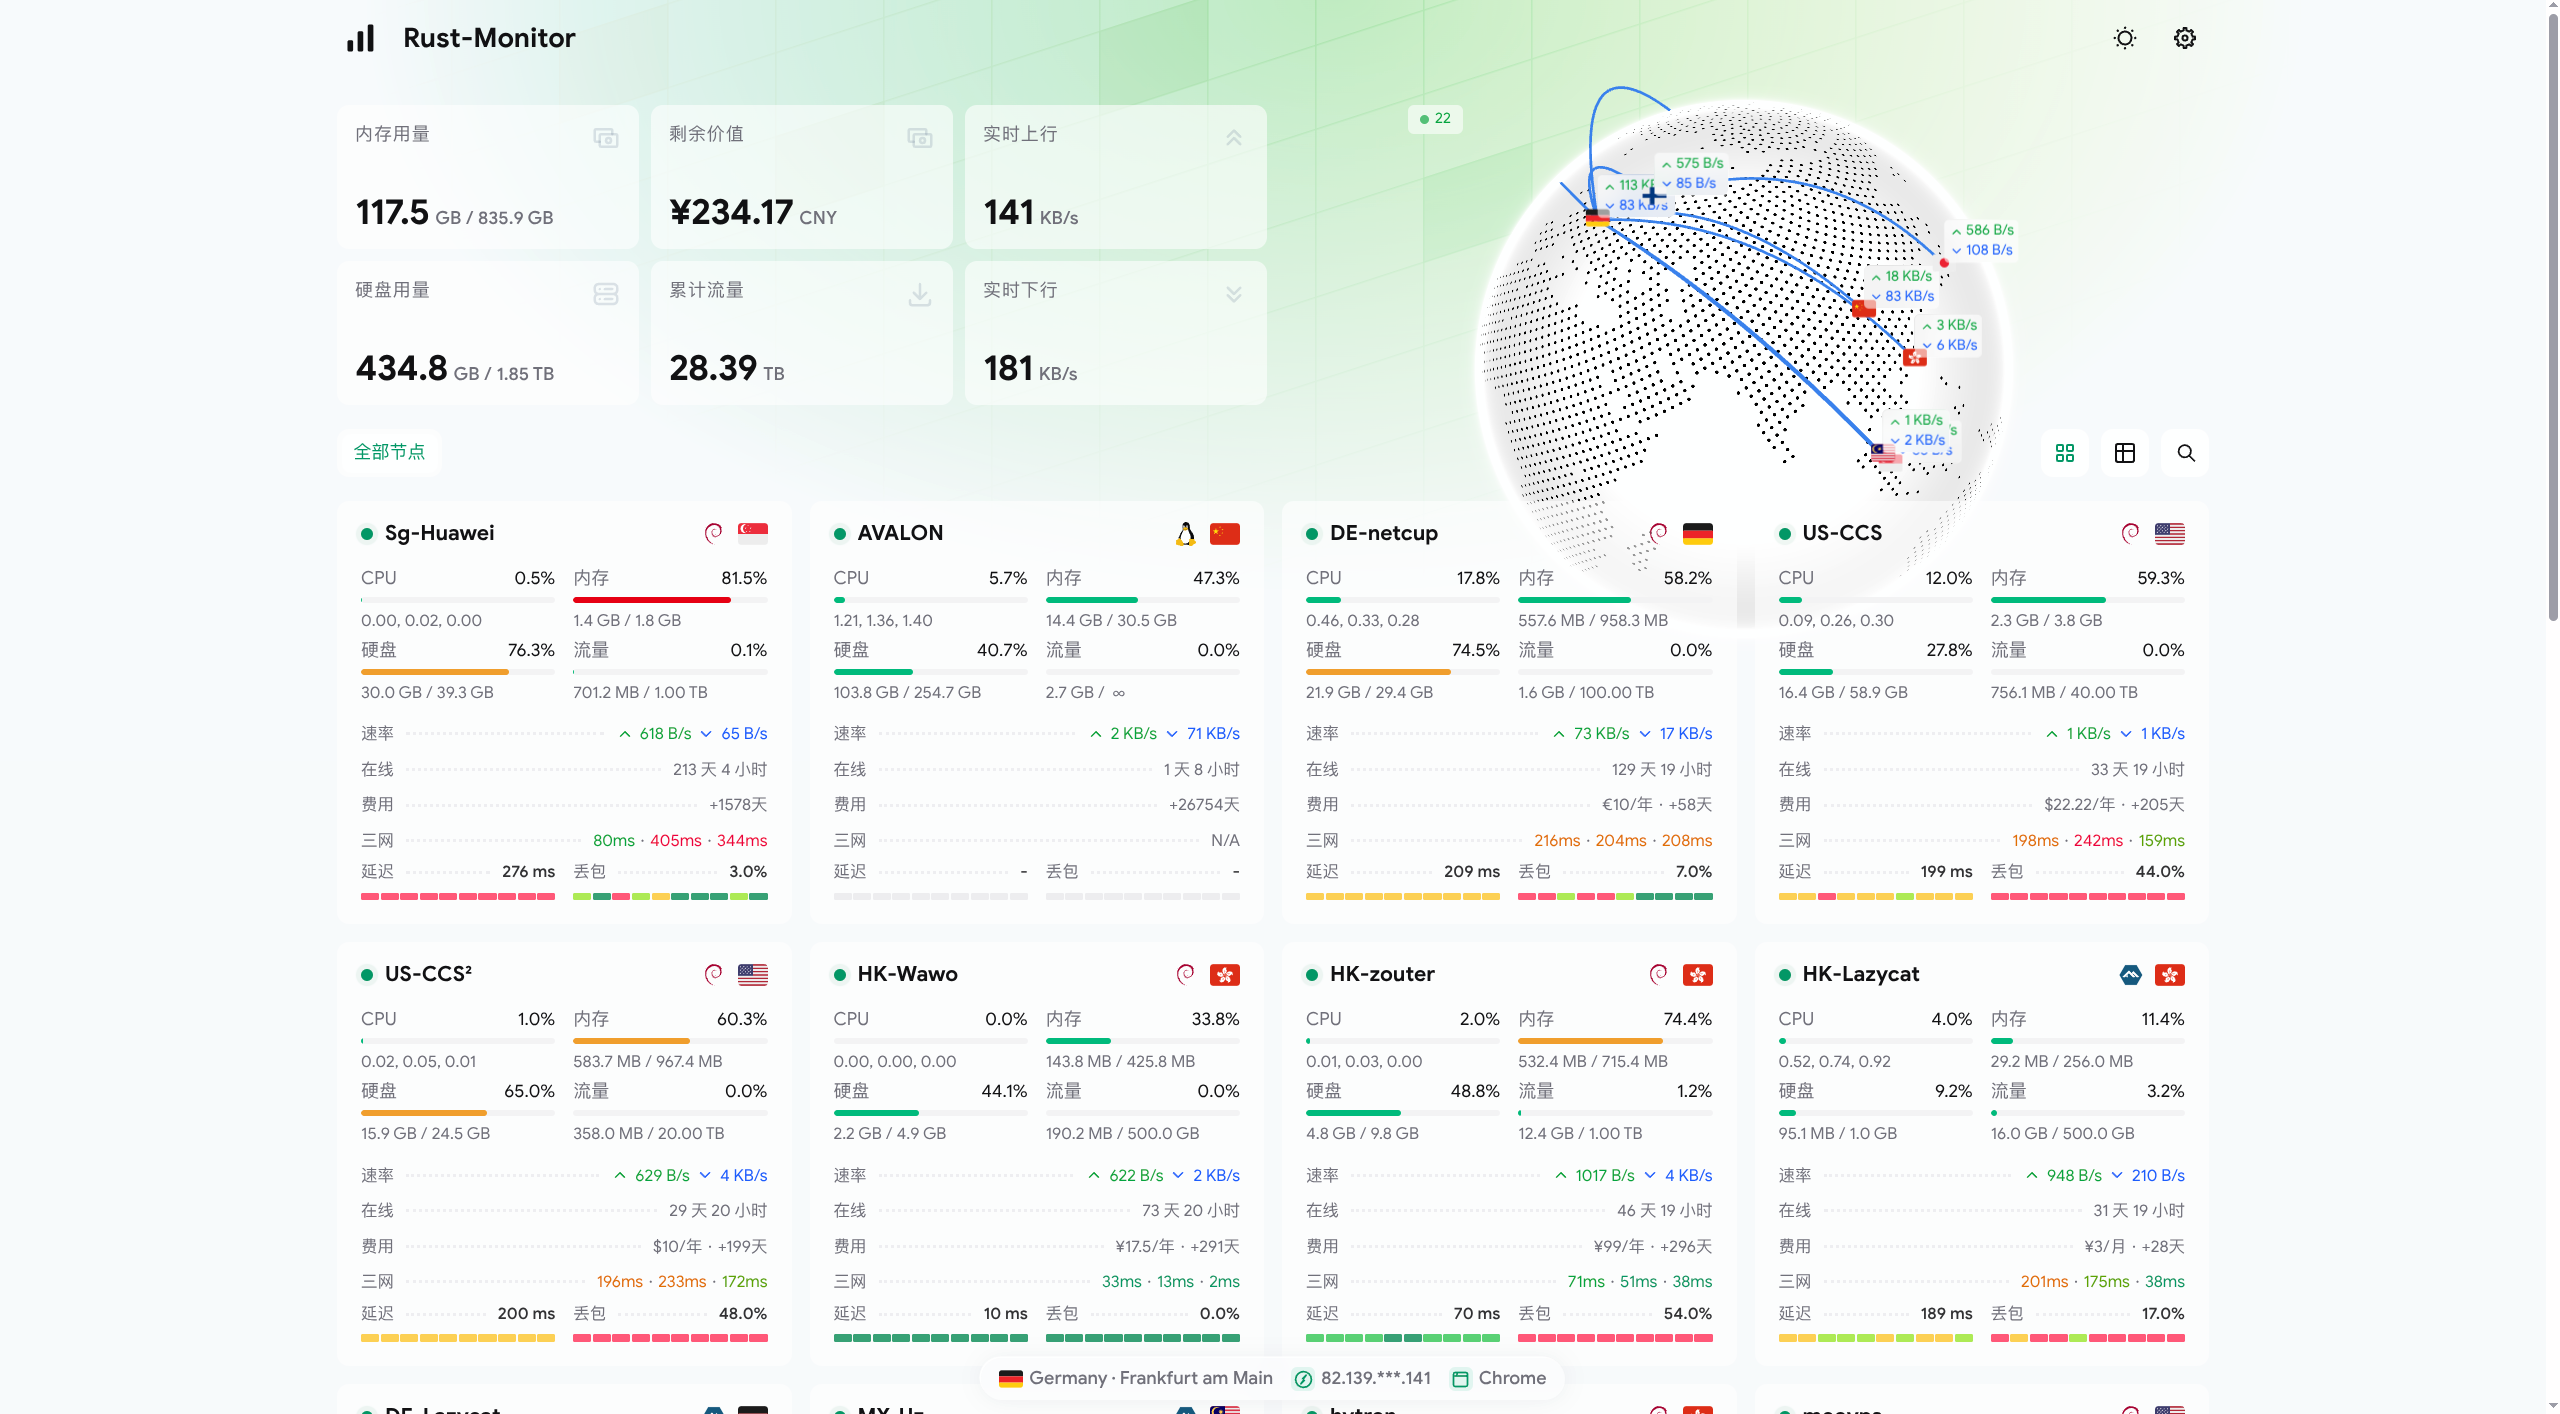Click the Linux penguin icon on AVALON
The width and height of the screenshot is (2560, 1414).
1185,534
